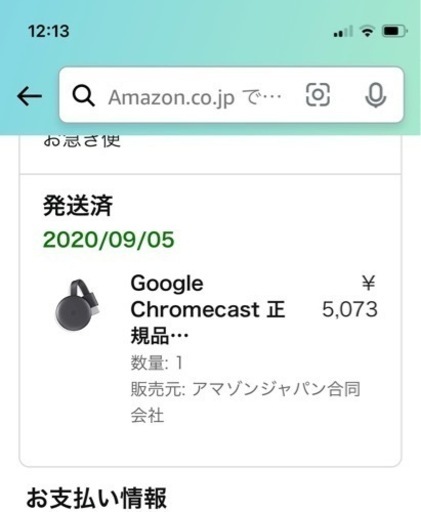
Task: Open seller アマゾンジャパン合同会社 link
Action: click(245, 402)
